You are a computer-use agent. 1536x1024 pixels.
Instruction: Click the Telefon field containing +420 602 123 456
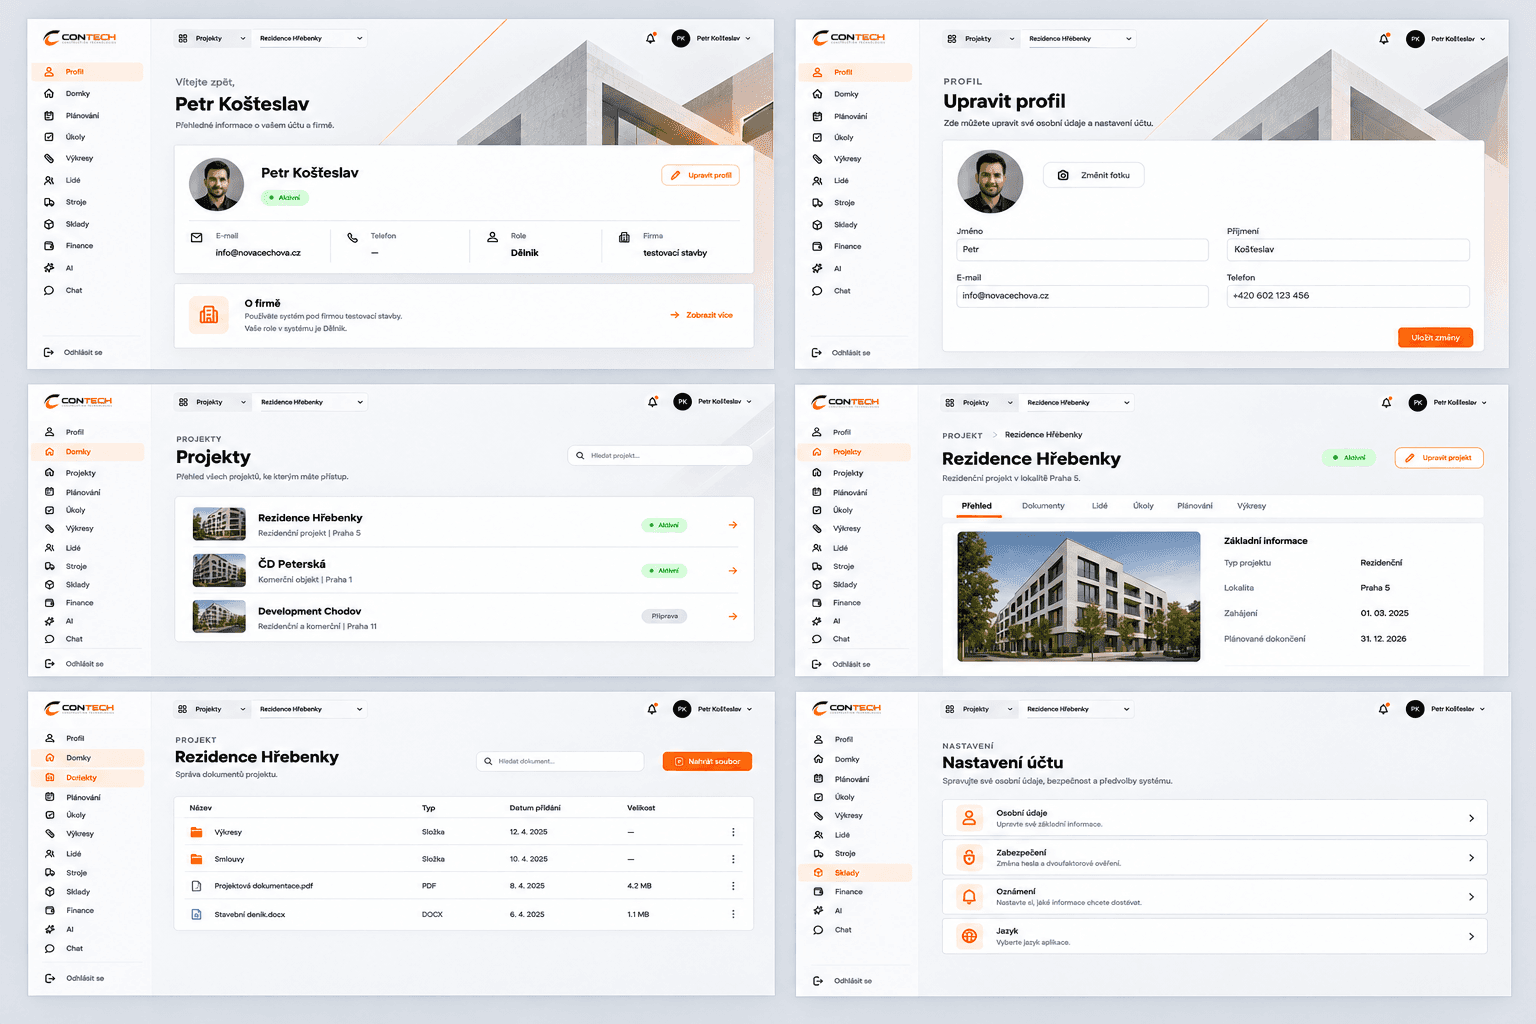1348,296
